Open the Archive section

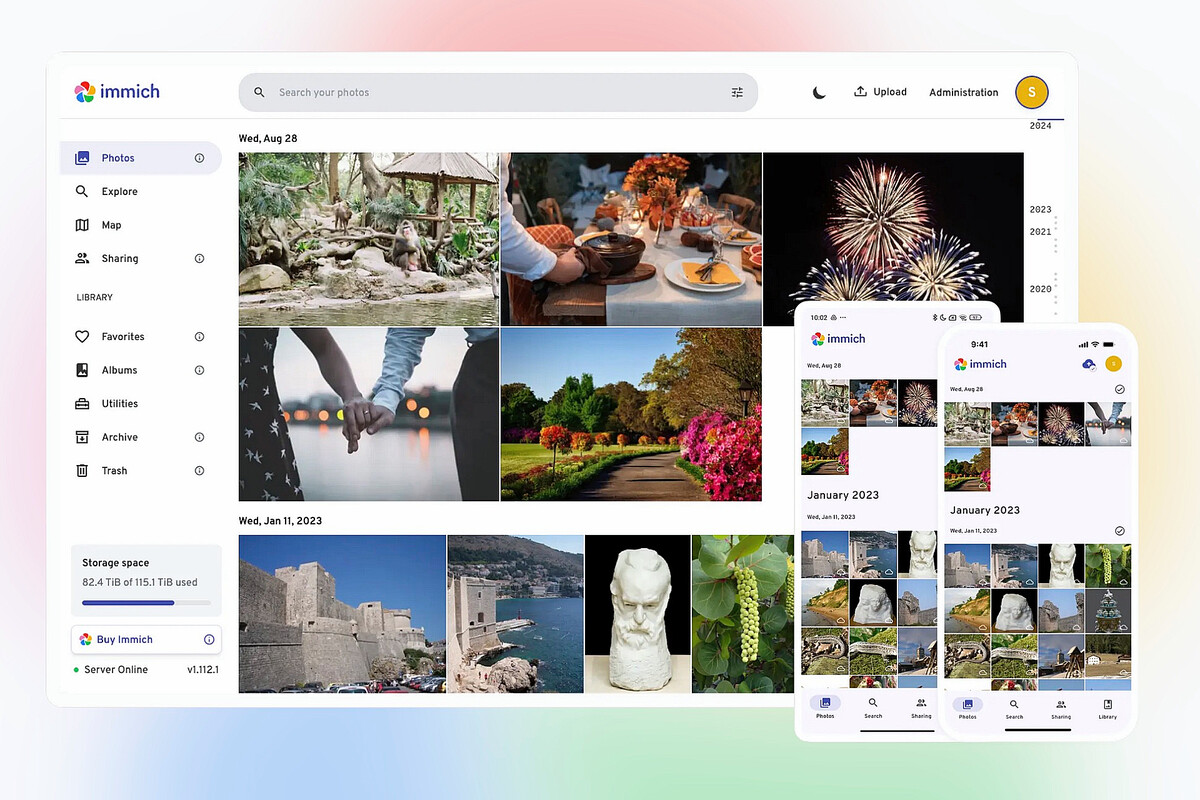(x=119, y=437)
